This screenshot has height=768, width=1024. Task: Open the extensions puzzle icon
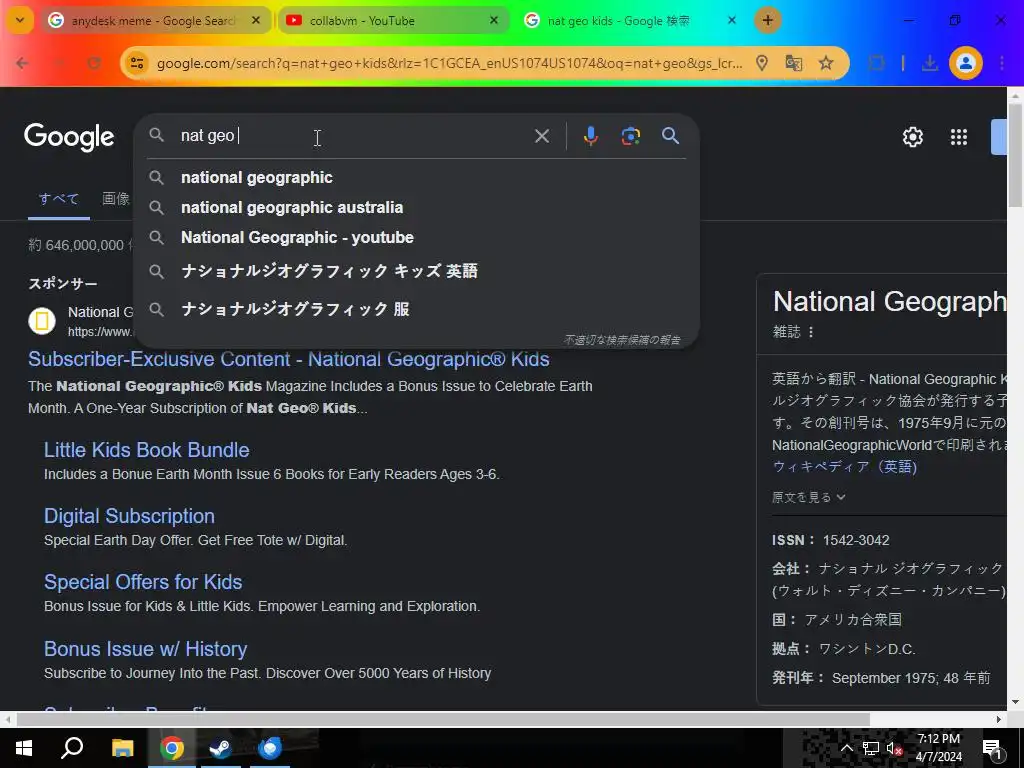(x=876, y=63)
